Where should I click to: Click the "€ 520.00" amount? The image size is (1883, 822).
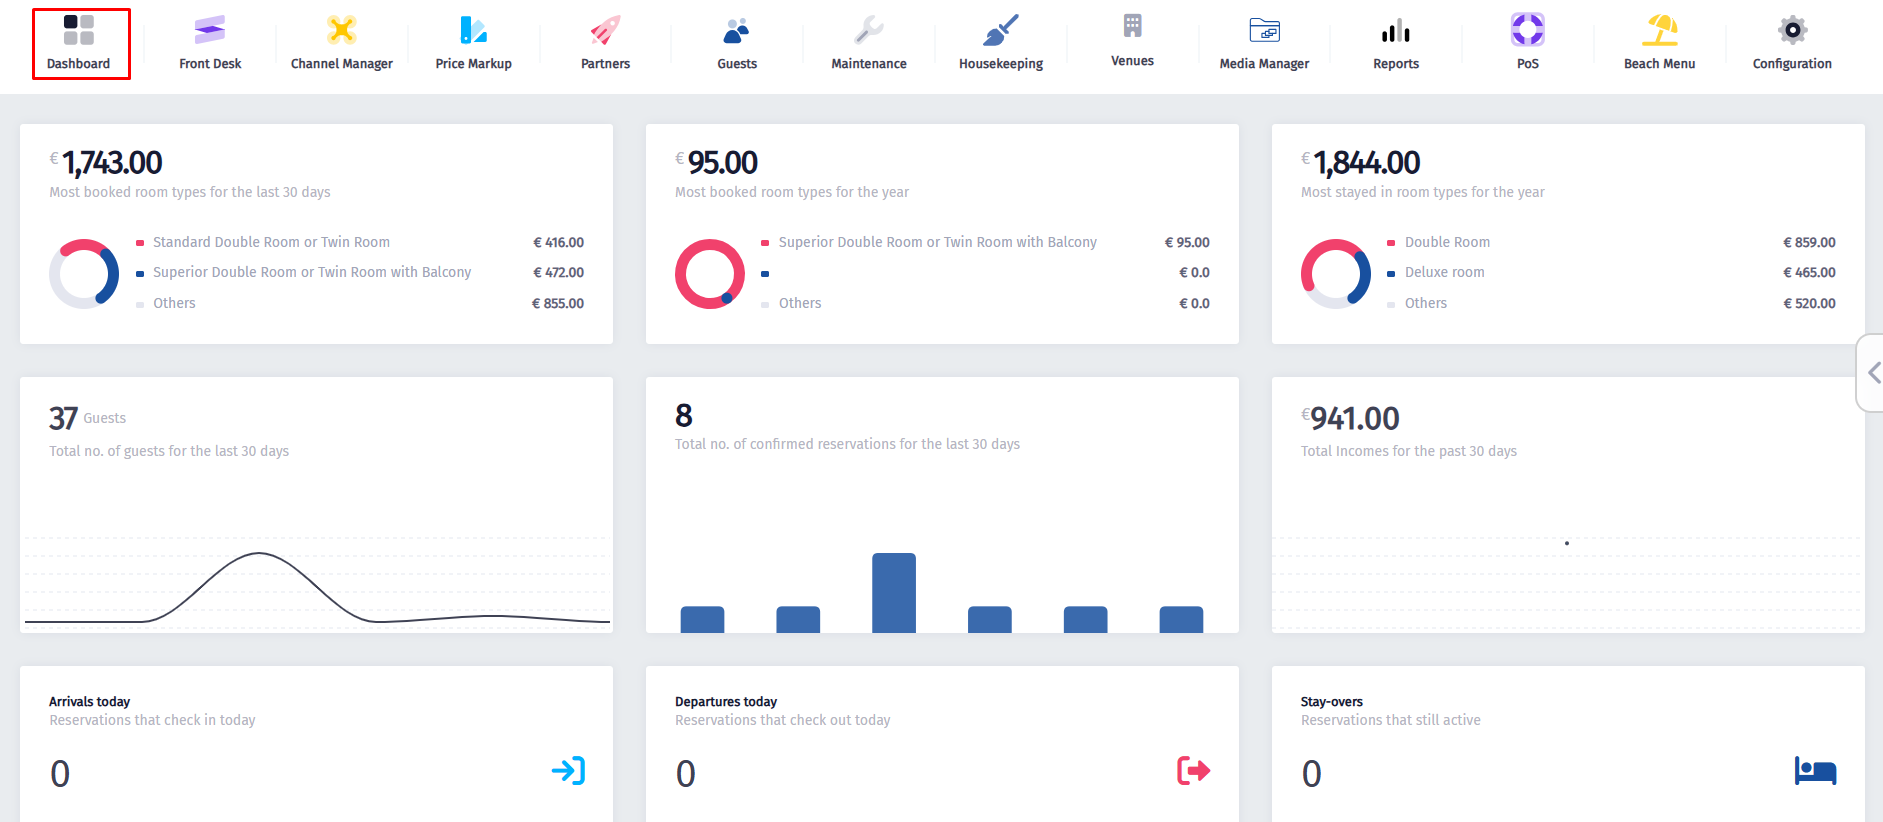1809,303
